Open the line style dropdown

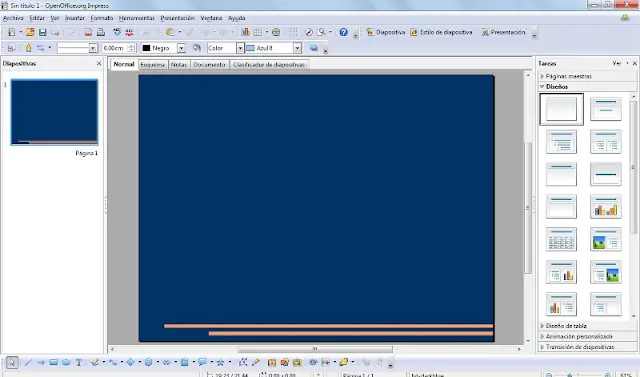93,48
